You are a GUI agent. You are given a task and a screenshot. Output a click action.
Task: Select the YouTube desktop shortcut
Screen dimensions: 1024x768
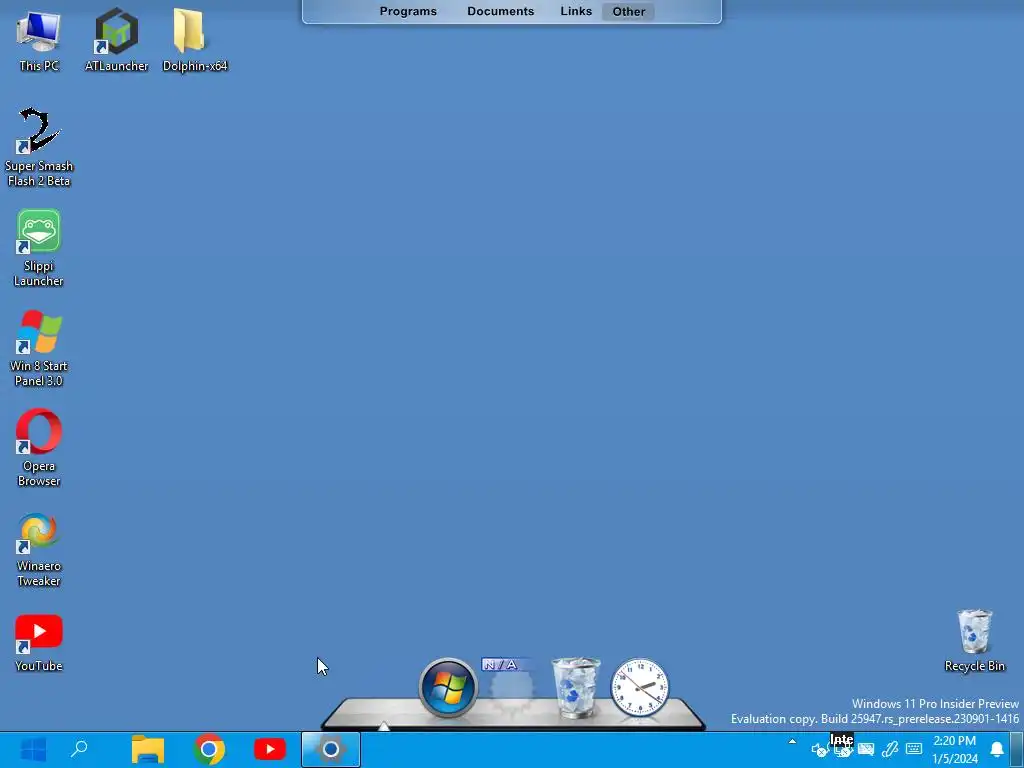(x=39, y=643)
